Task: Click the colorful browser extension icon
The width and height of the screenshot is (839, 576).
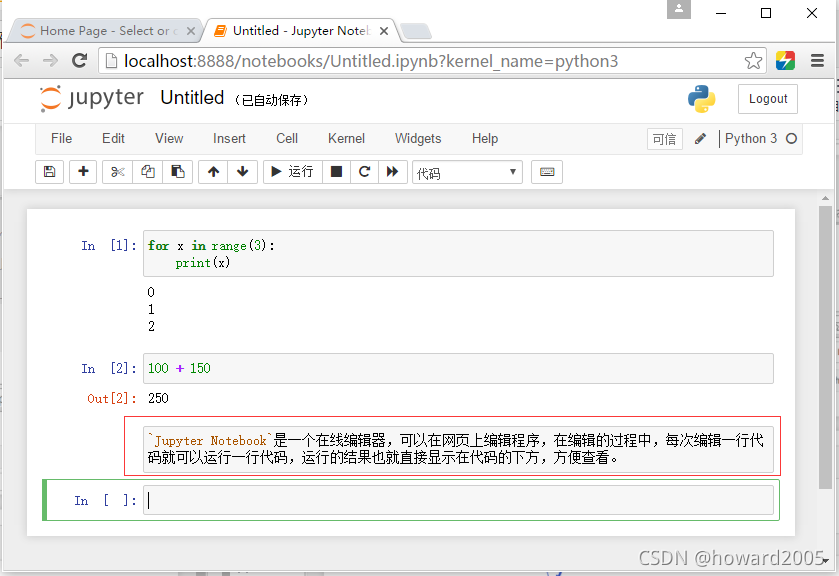Action: pyautogui.click(x=785, y=60)
